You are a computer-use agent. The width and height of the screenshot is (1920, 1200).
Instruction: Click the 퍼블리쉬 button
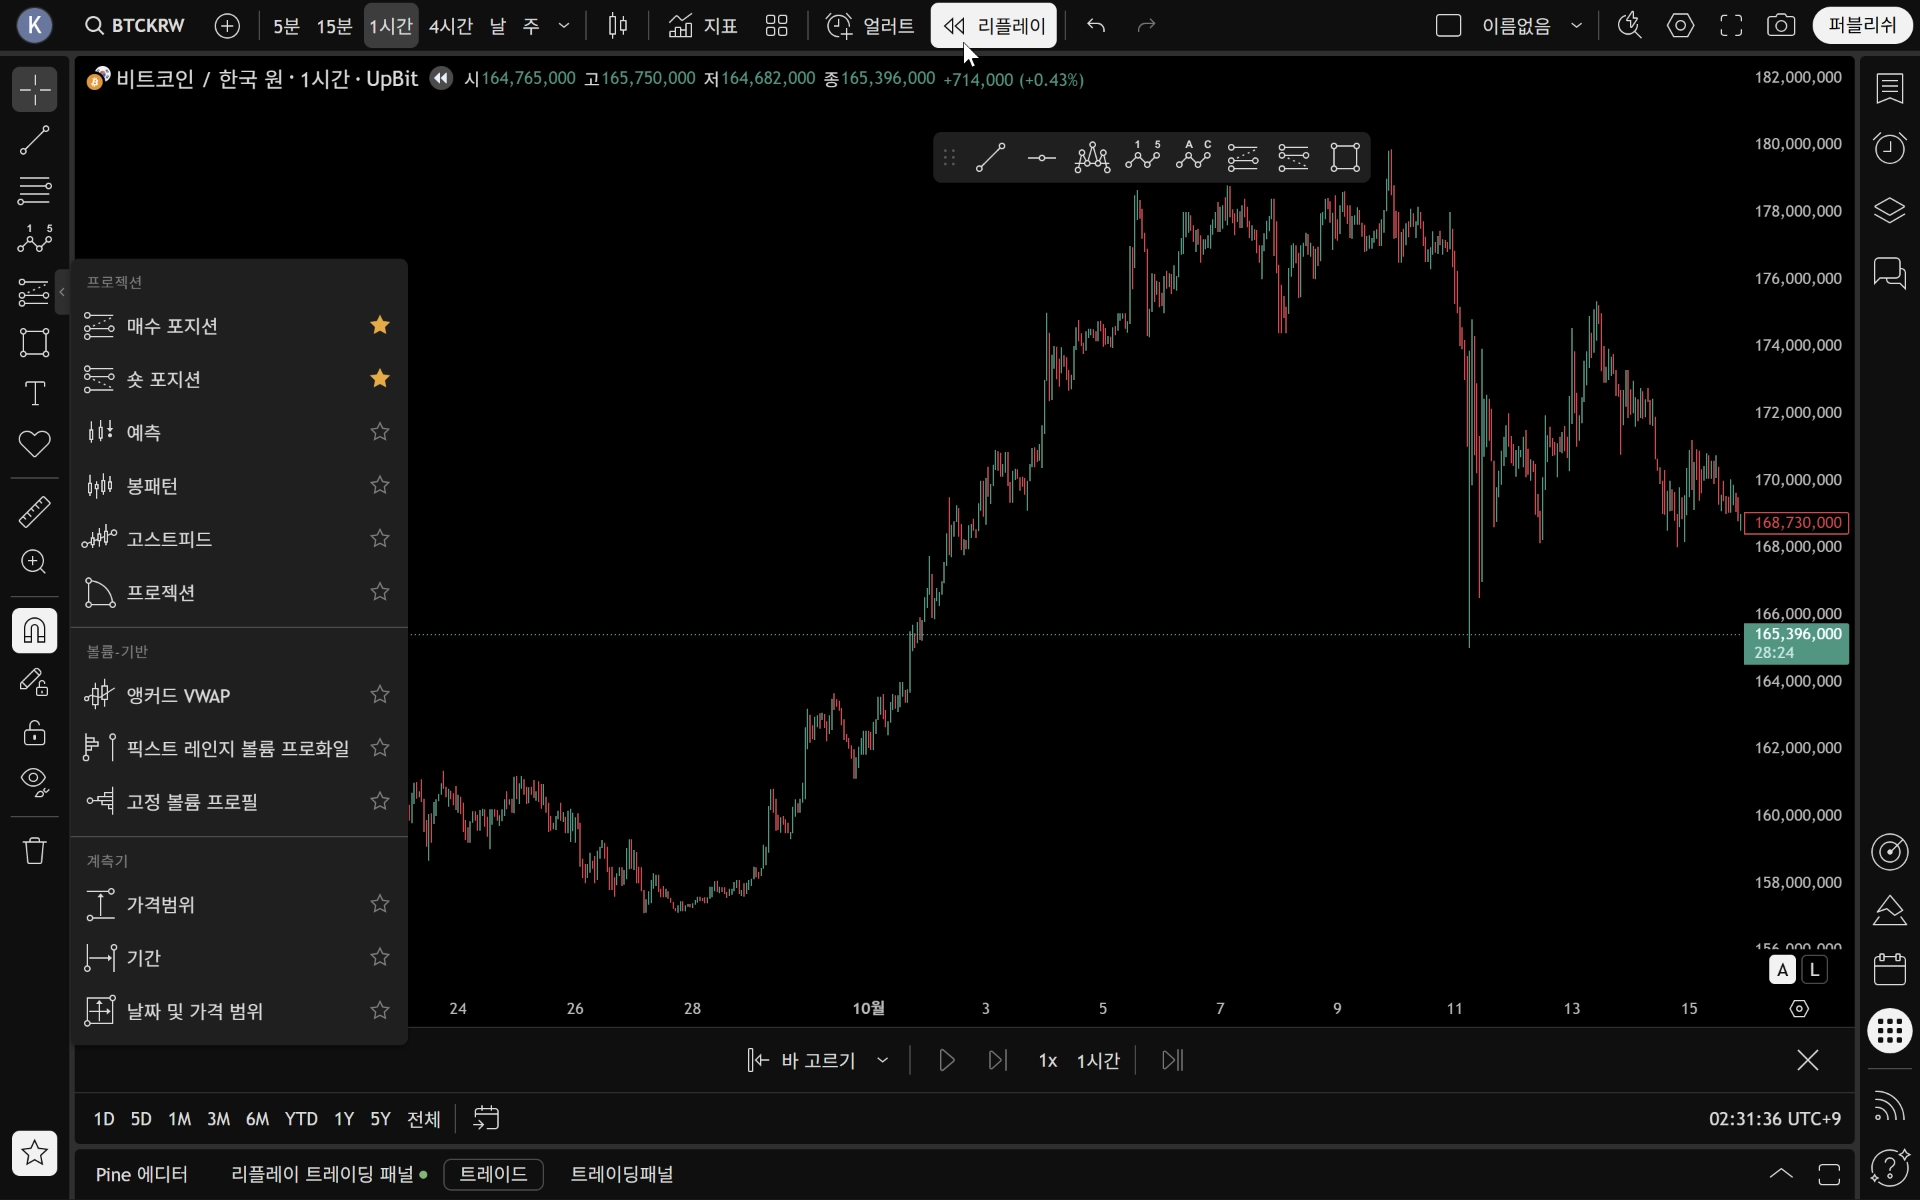point(1861,26)
